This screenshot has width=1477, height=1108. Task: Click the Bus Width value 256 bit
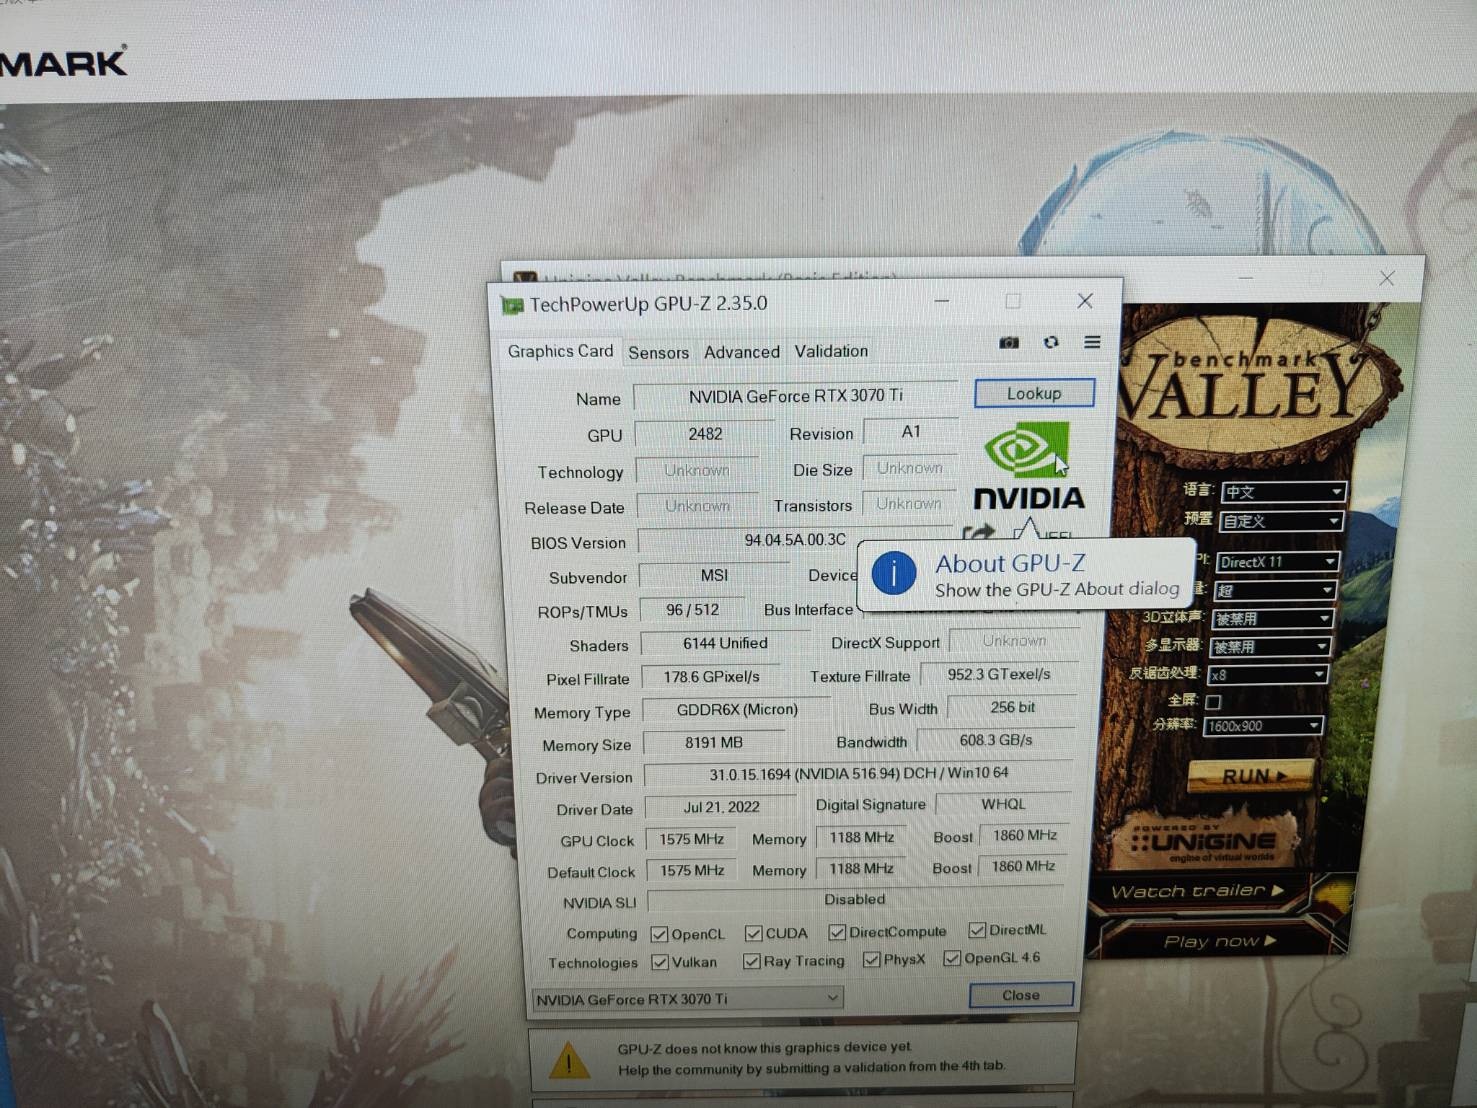[1012, 707]
